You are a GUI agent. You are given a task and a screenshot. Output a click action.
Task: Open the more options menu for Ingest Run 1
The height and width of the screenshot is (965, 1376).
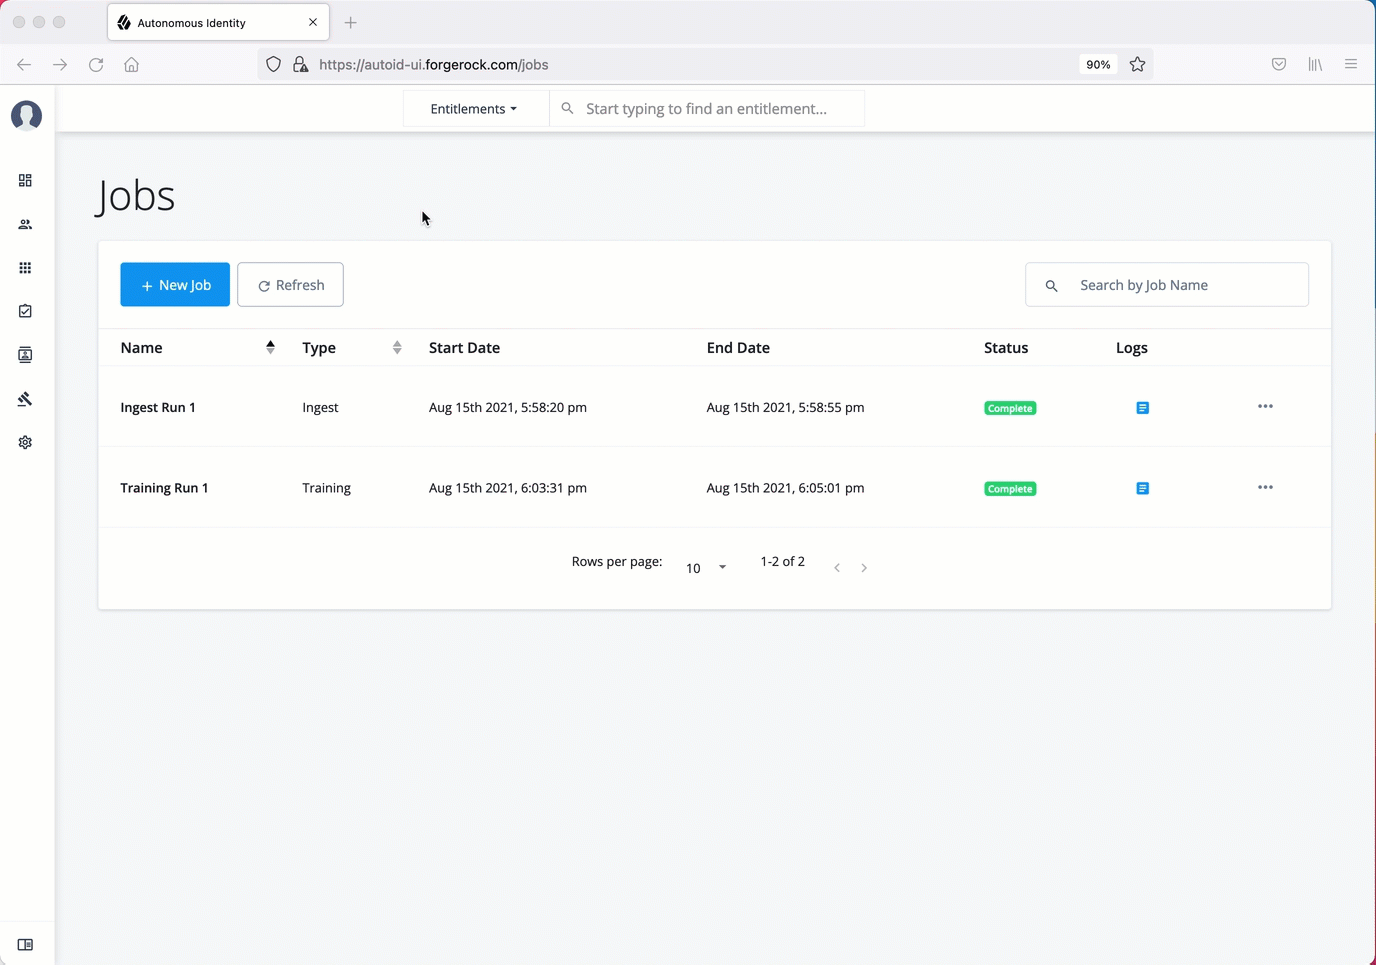[x=1265, y=407]
